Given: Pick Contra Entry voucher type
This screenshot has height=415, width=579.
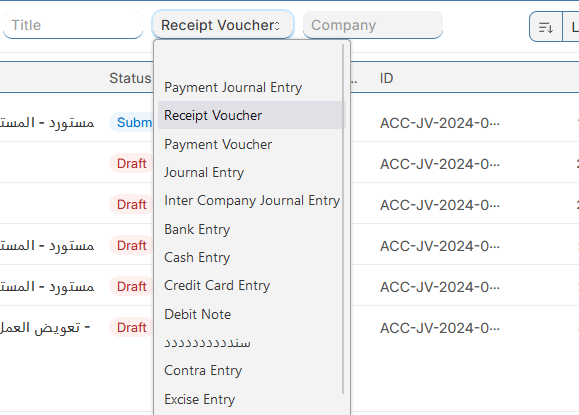Looking at the screenshot, I should (203, 370).
